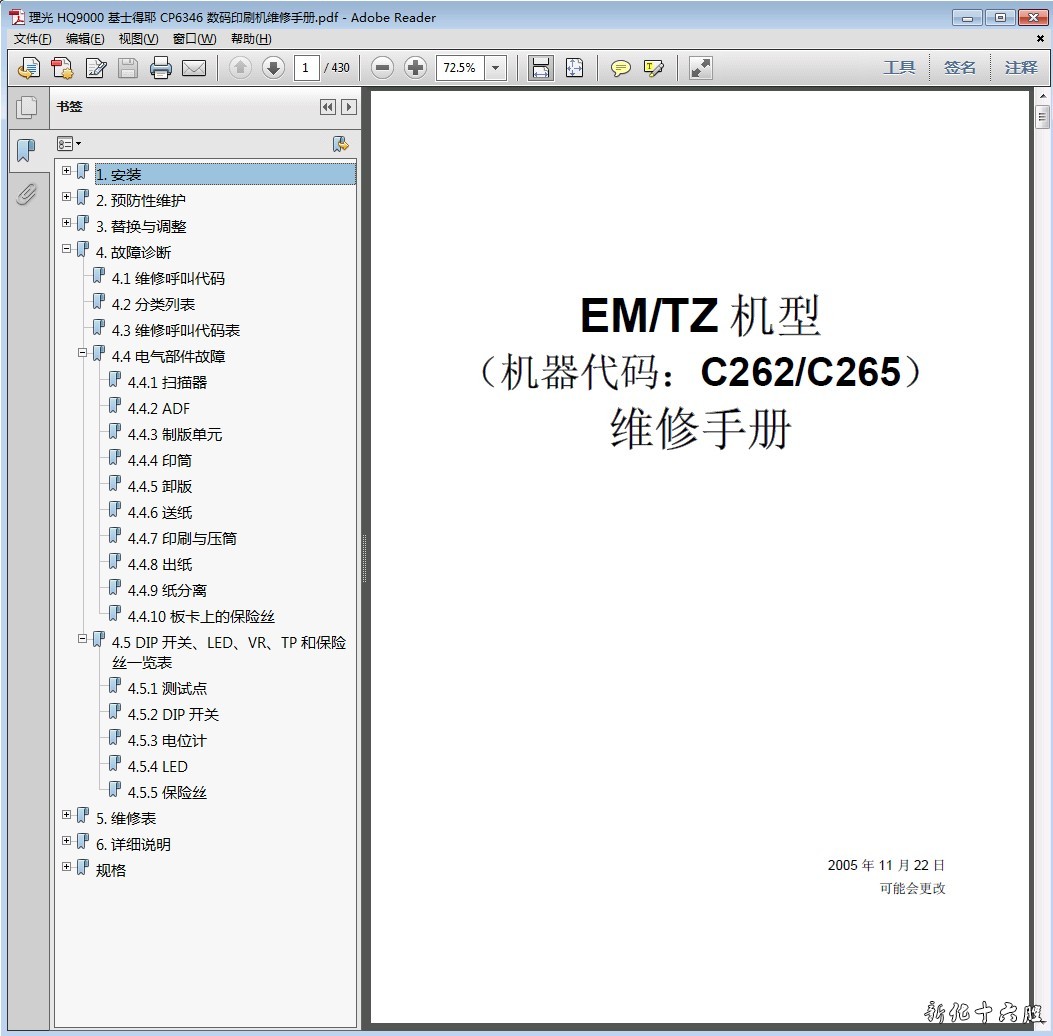Show the page thumbnails panel
Viewport: 1053px width, 1036px height.
[26, 107]
